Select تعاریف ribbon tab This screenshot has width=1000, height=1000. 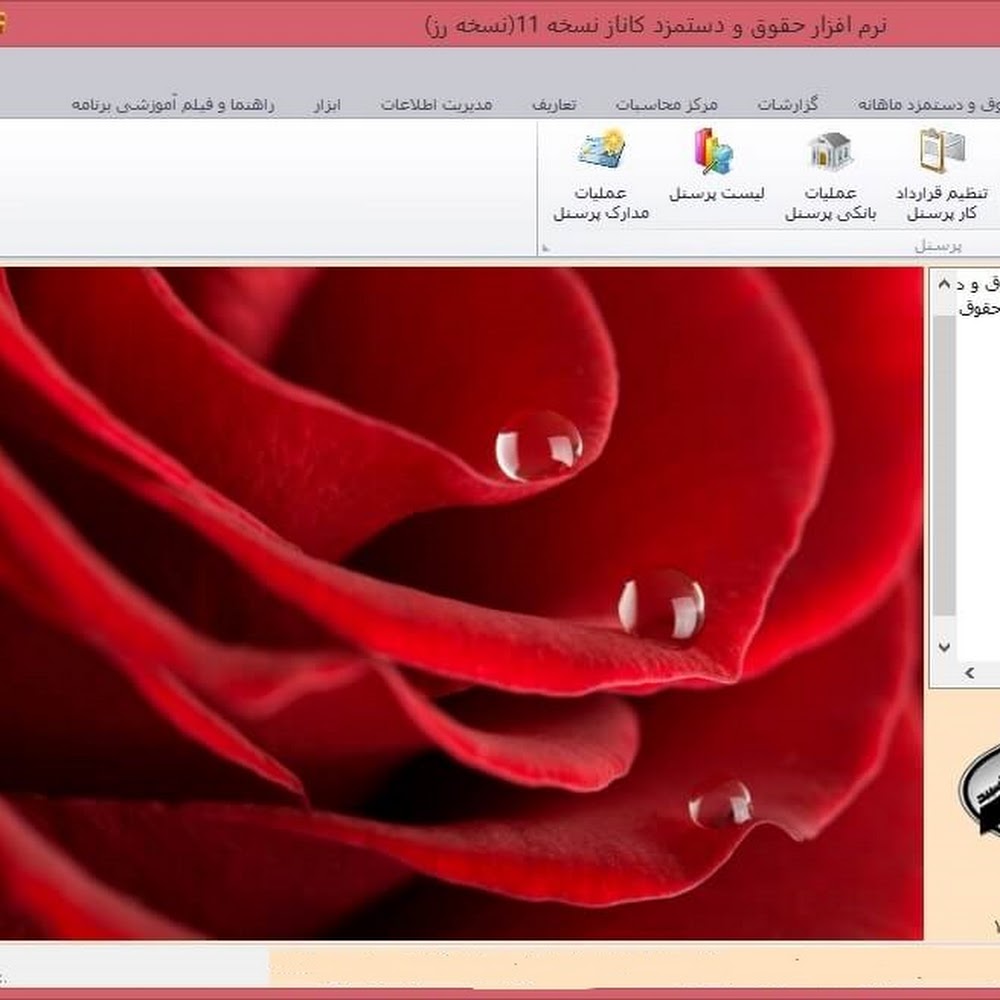click(554, 105)
